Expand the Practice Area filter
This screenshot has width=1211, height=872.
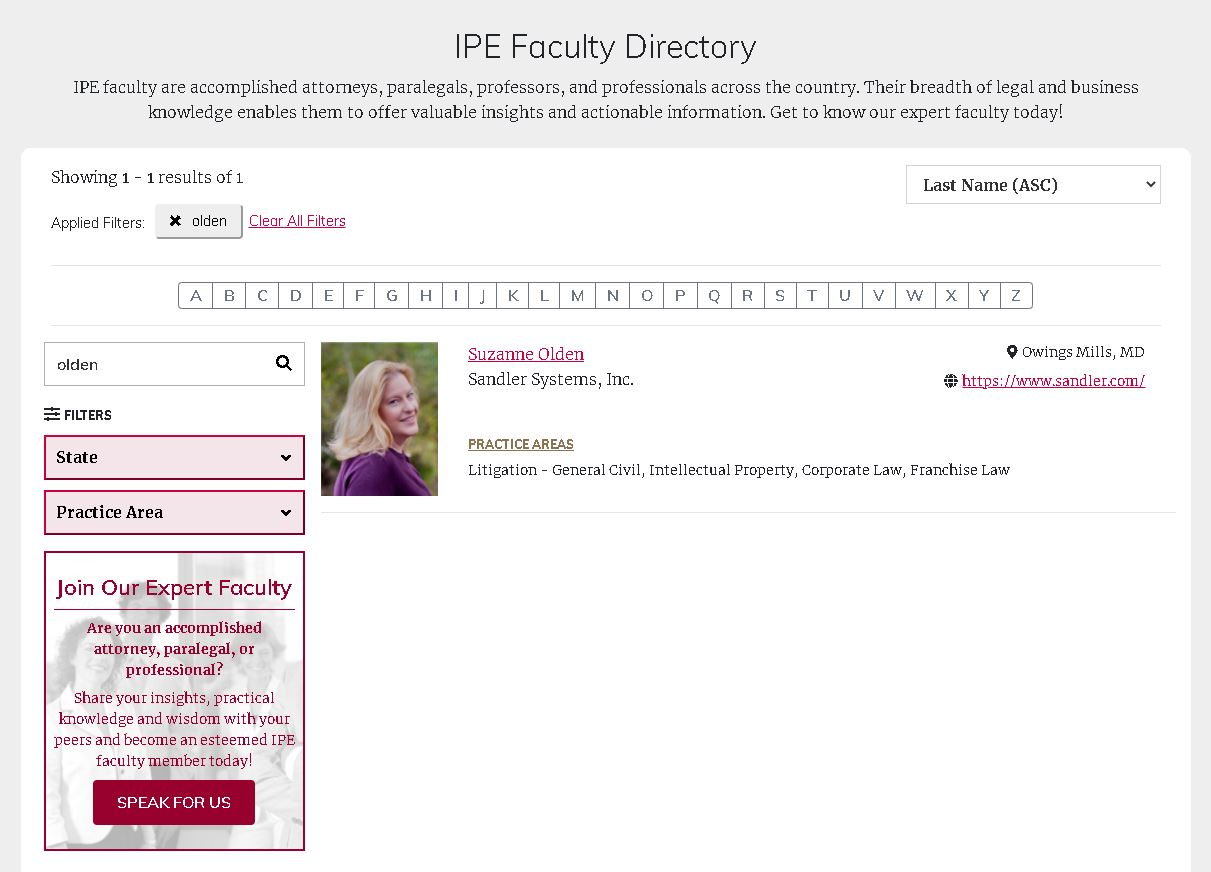point(174,512)
